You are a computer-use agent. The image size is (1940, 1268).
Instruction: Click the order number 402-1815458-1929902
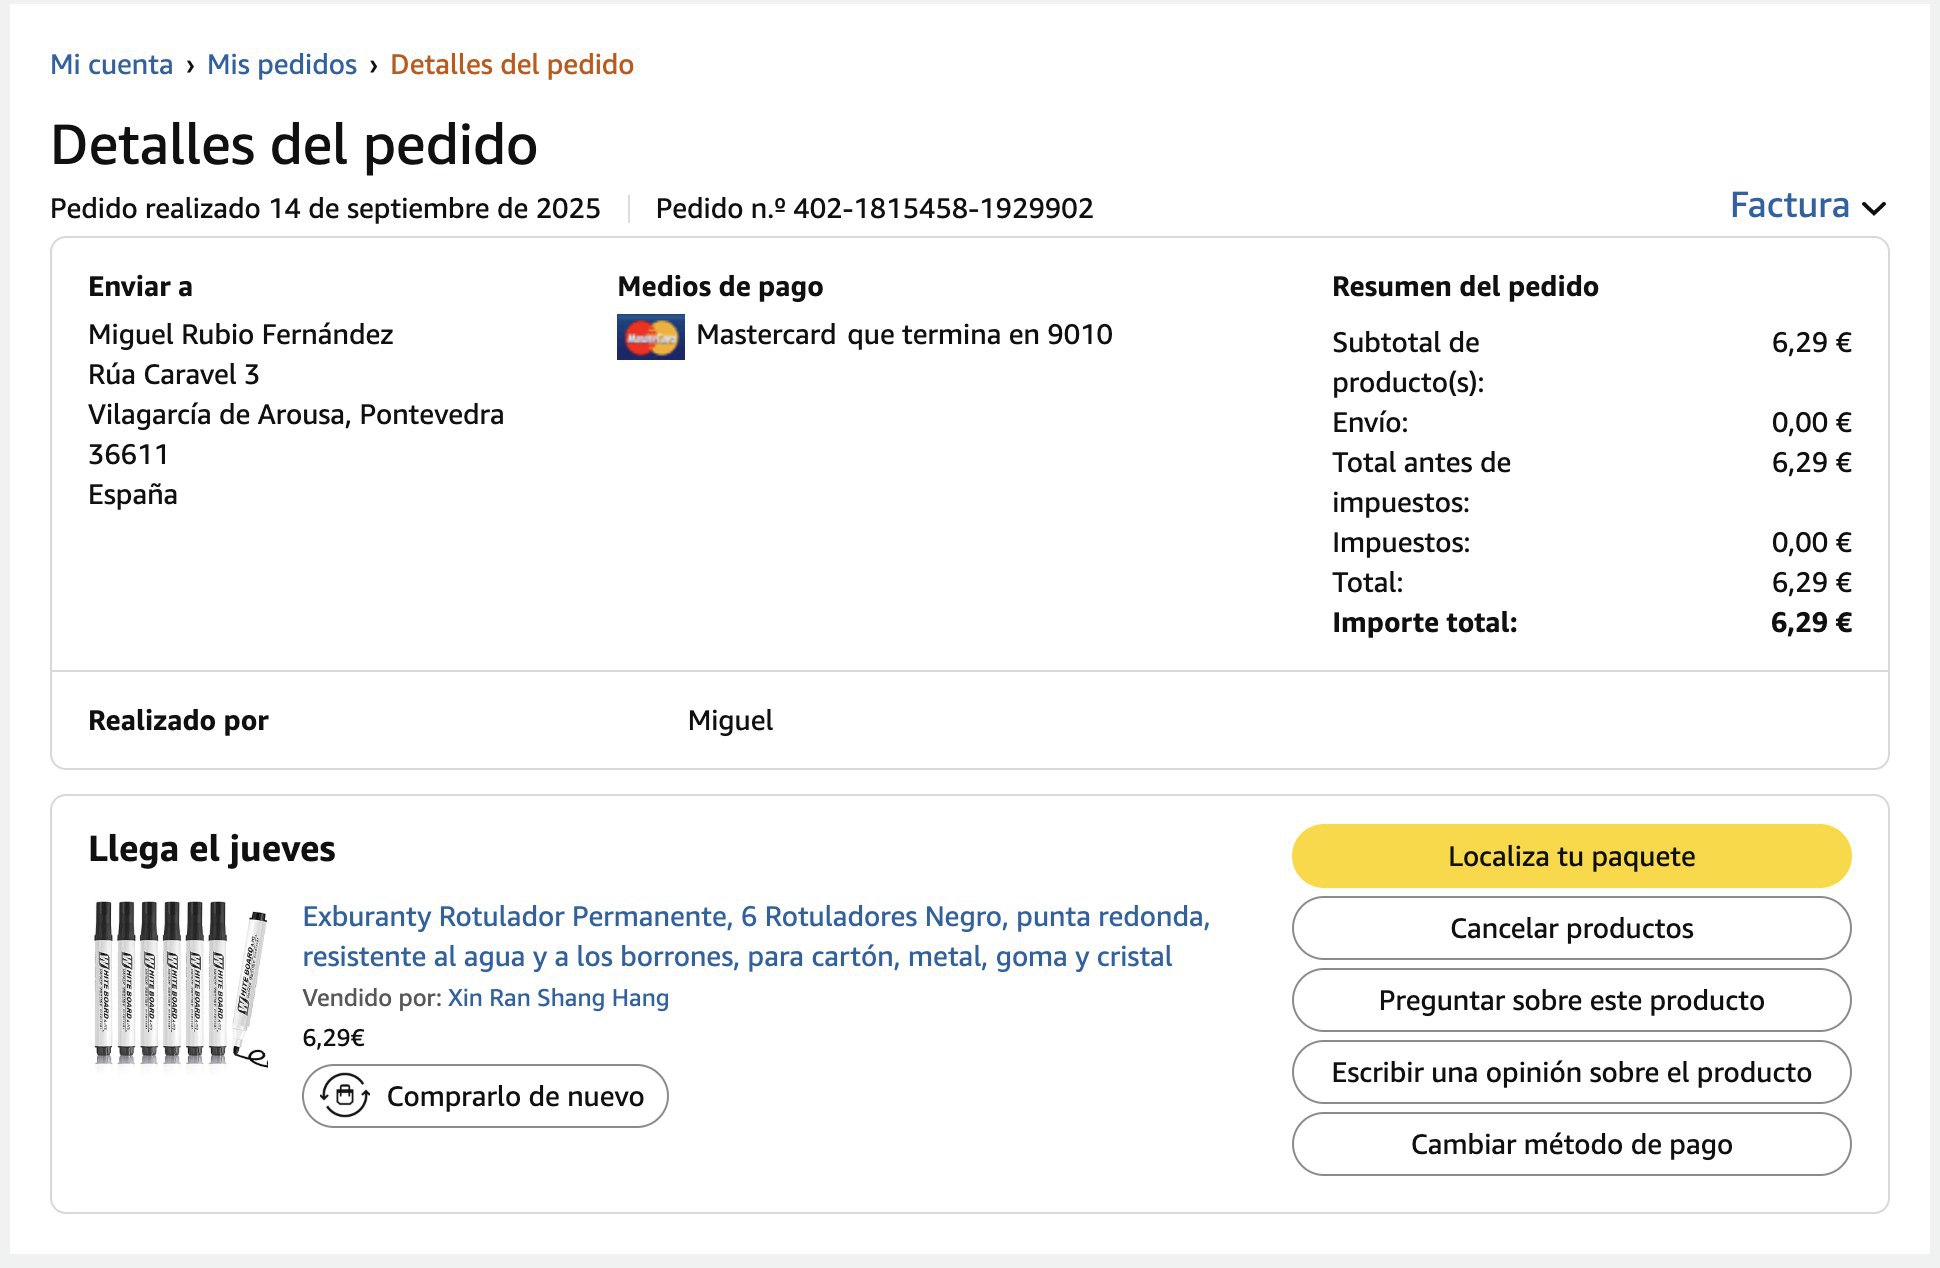942,208
